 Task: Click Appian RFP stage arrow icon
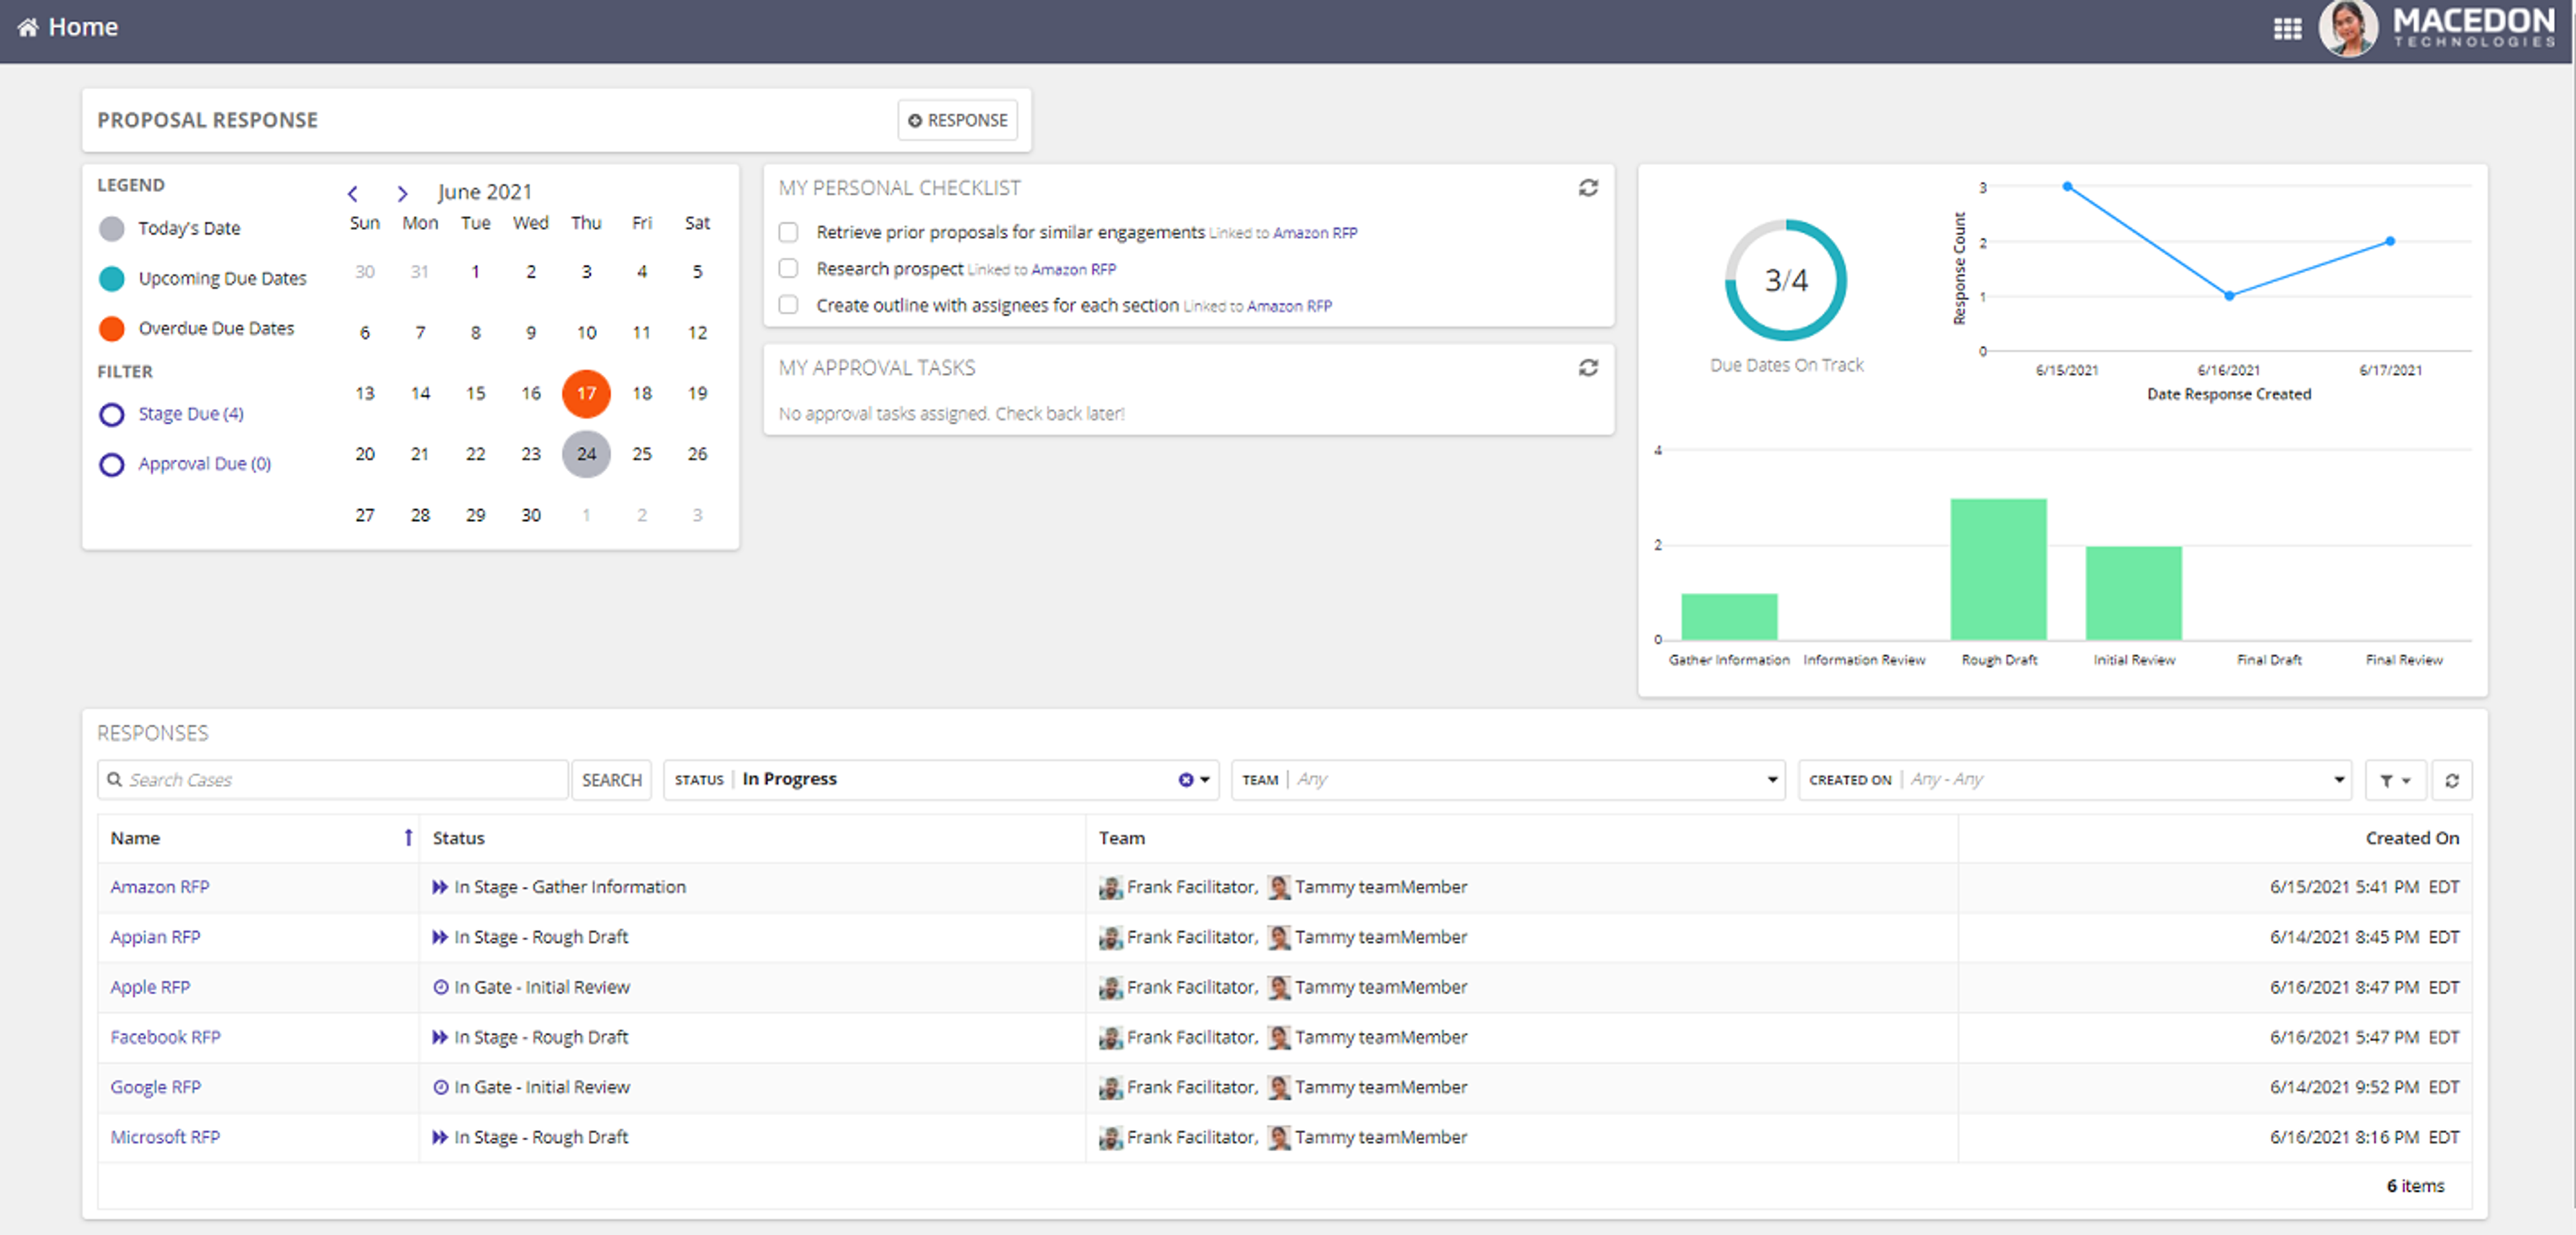pos(440,937)
